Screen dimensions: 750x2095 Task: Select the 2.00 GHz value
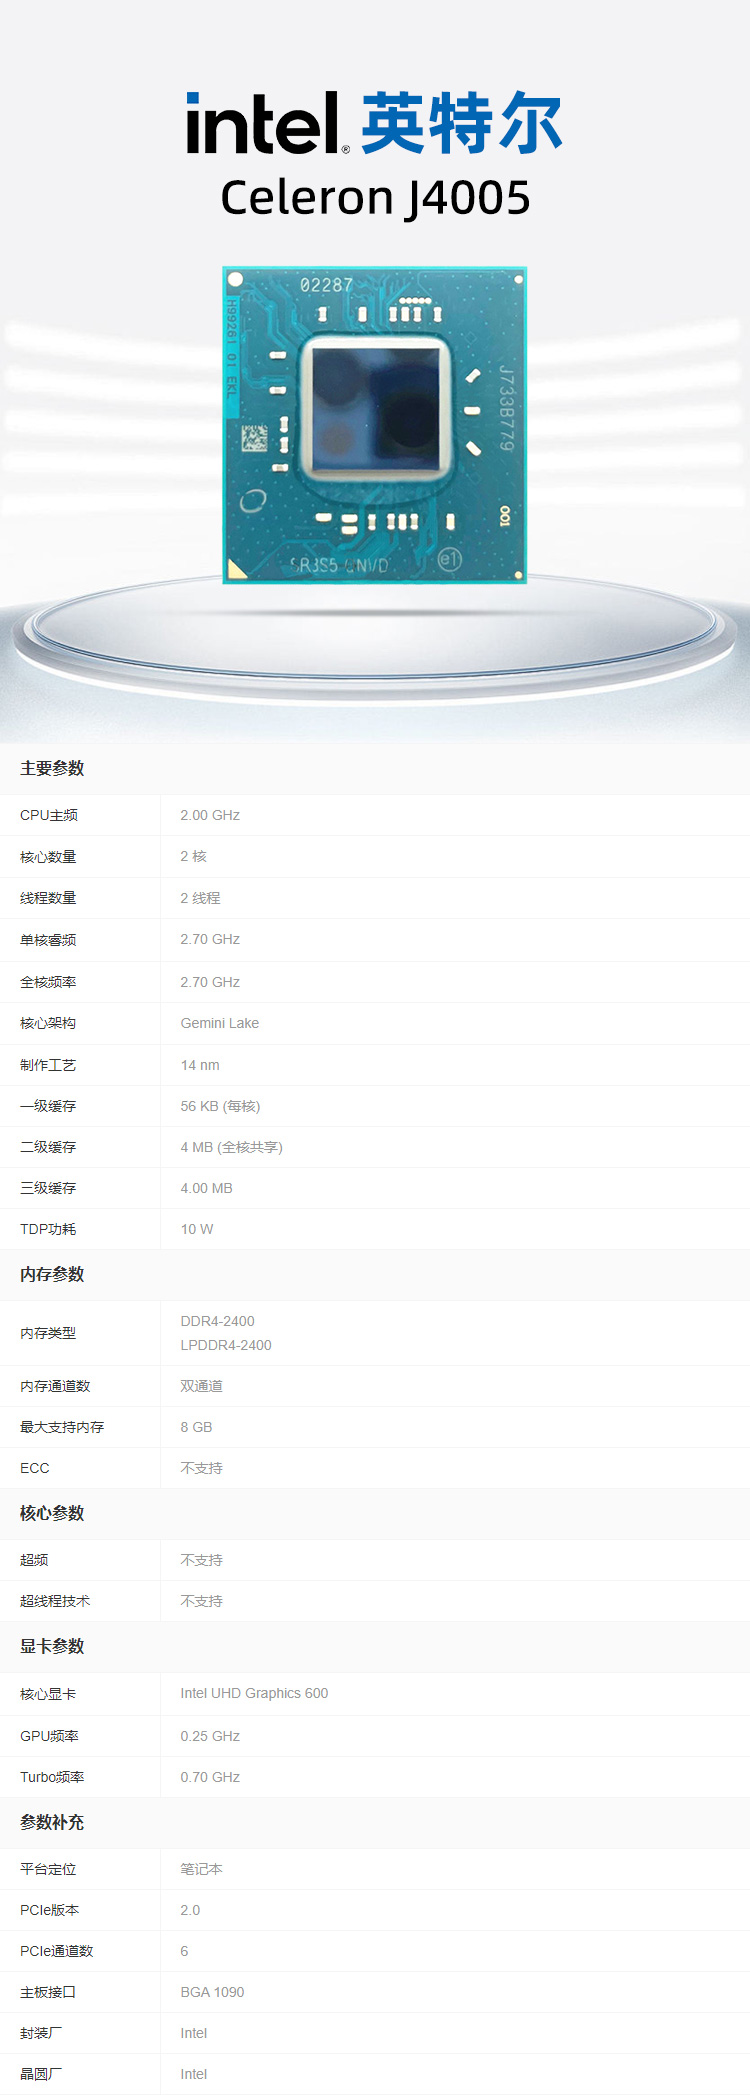(210, 815)
